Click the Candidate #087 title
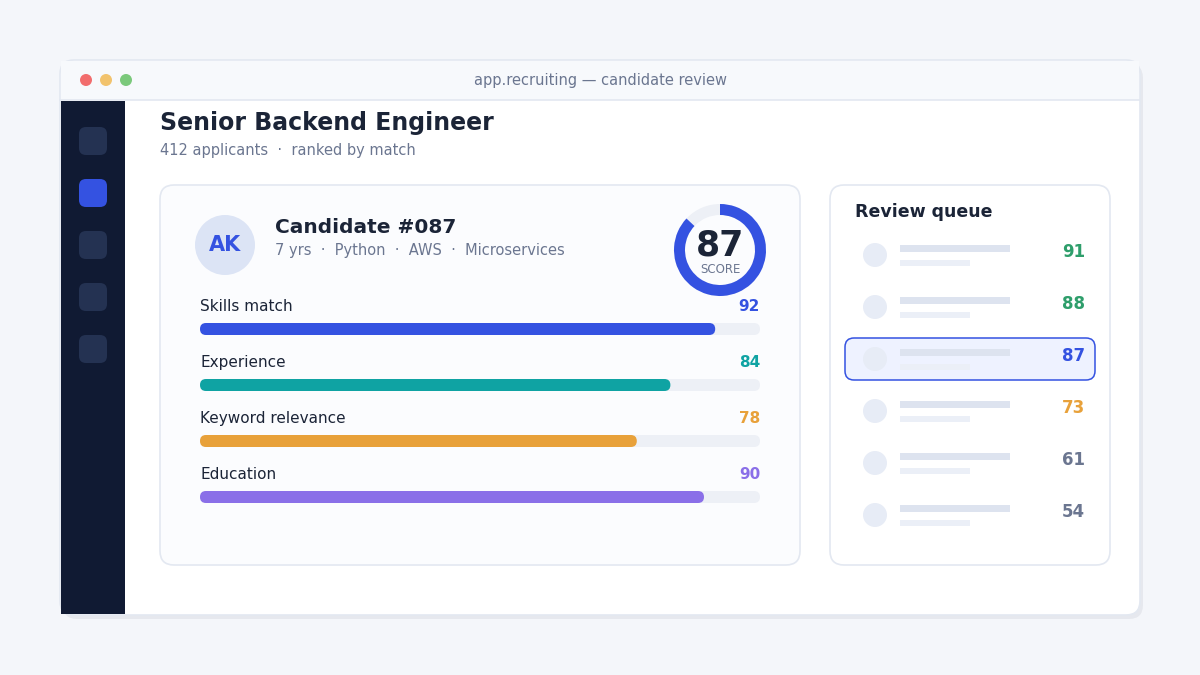This screenshot has width=1200, height=675. 365,227
